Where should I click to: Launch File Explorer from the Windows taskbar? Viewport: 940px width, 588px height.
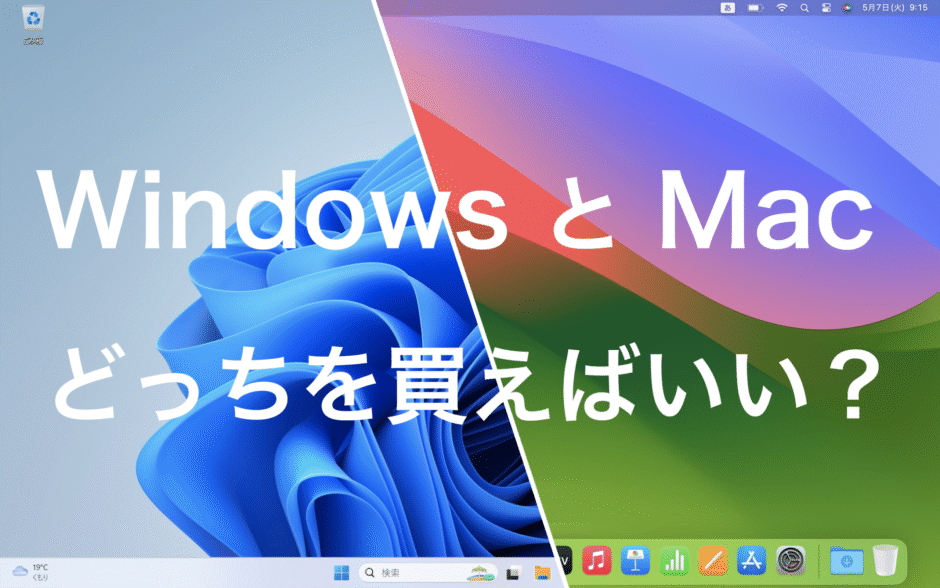(542, 573)
